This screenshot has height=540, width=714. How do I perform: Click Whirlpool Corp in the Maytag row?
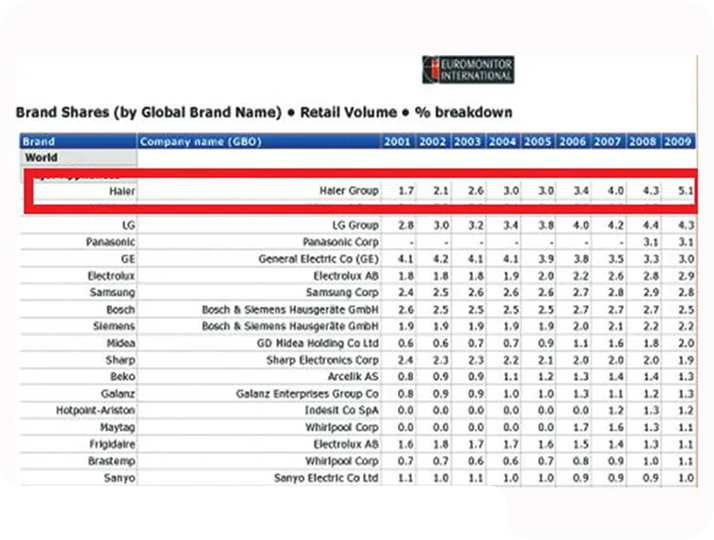point(342,427)
